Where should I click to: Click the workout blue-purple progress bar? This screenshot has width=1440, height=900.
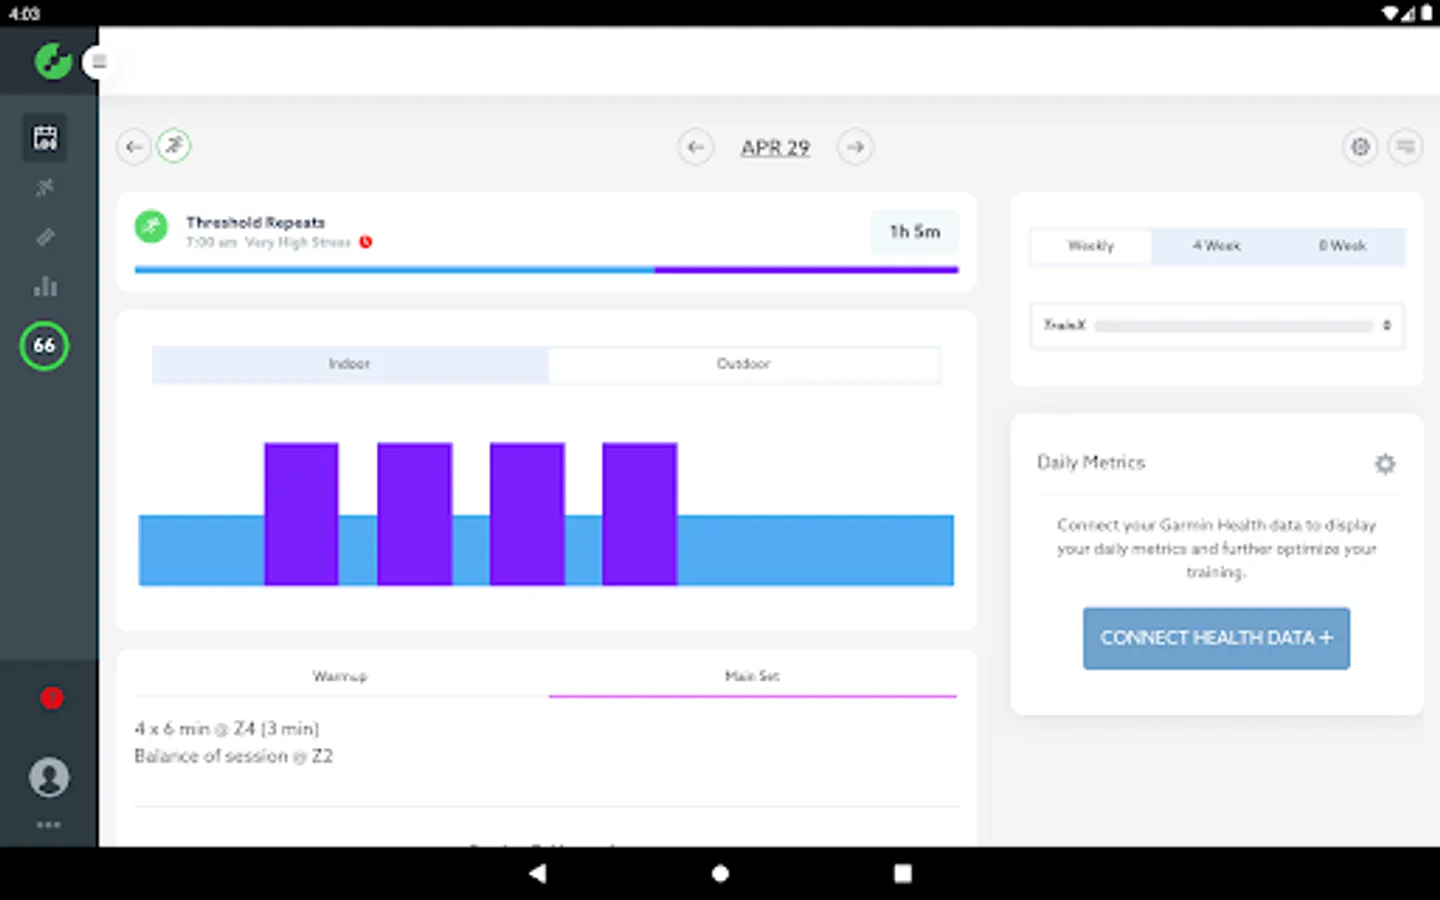click(546, 270)
